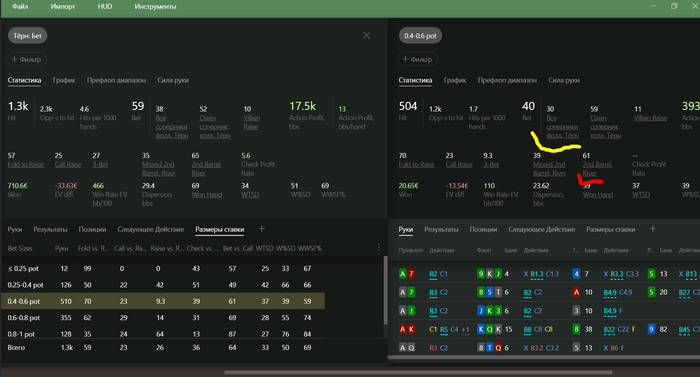
Task: Open the AK hand row
Action: coord(548,329)
